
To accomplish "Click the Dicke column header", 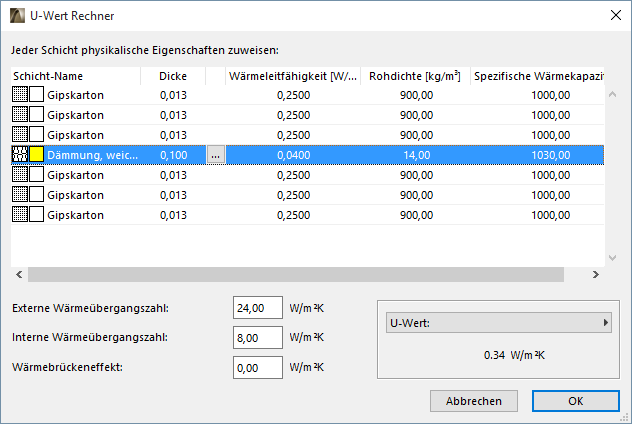I will click(173, 76).
